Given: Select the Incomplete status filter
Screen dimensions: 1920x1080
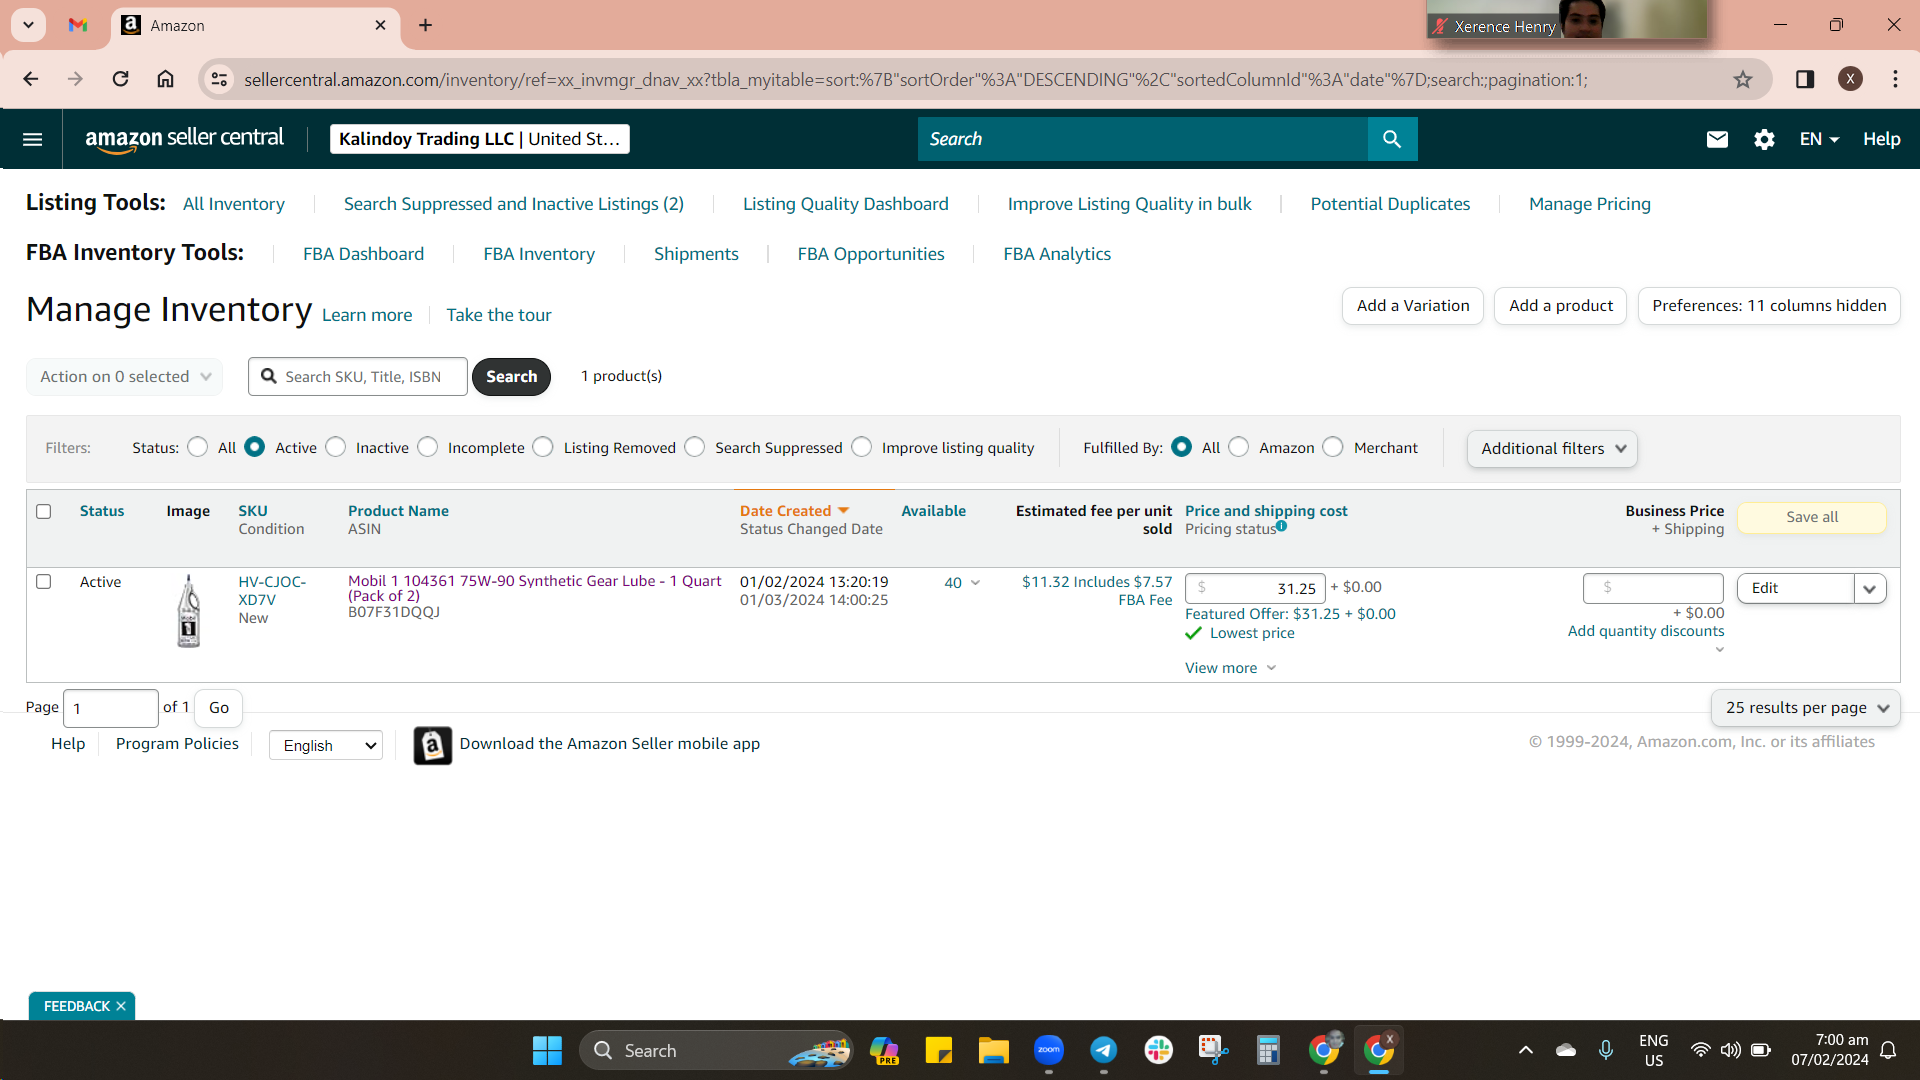Looking at the screenshot, I should click(428, 447).
